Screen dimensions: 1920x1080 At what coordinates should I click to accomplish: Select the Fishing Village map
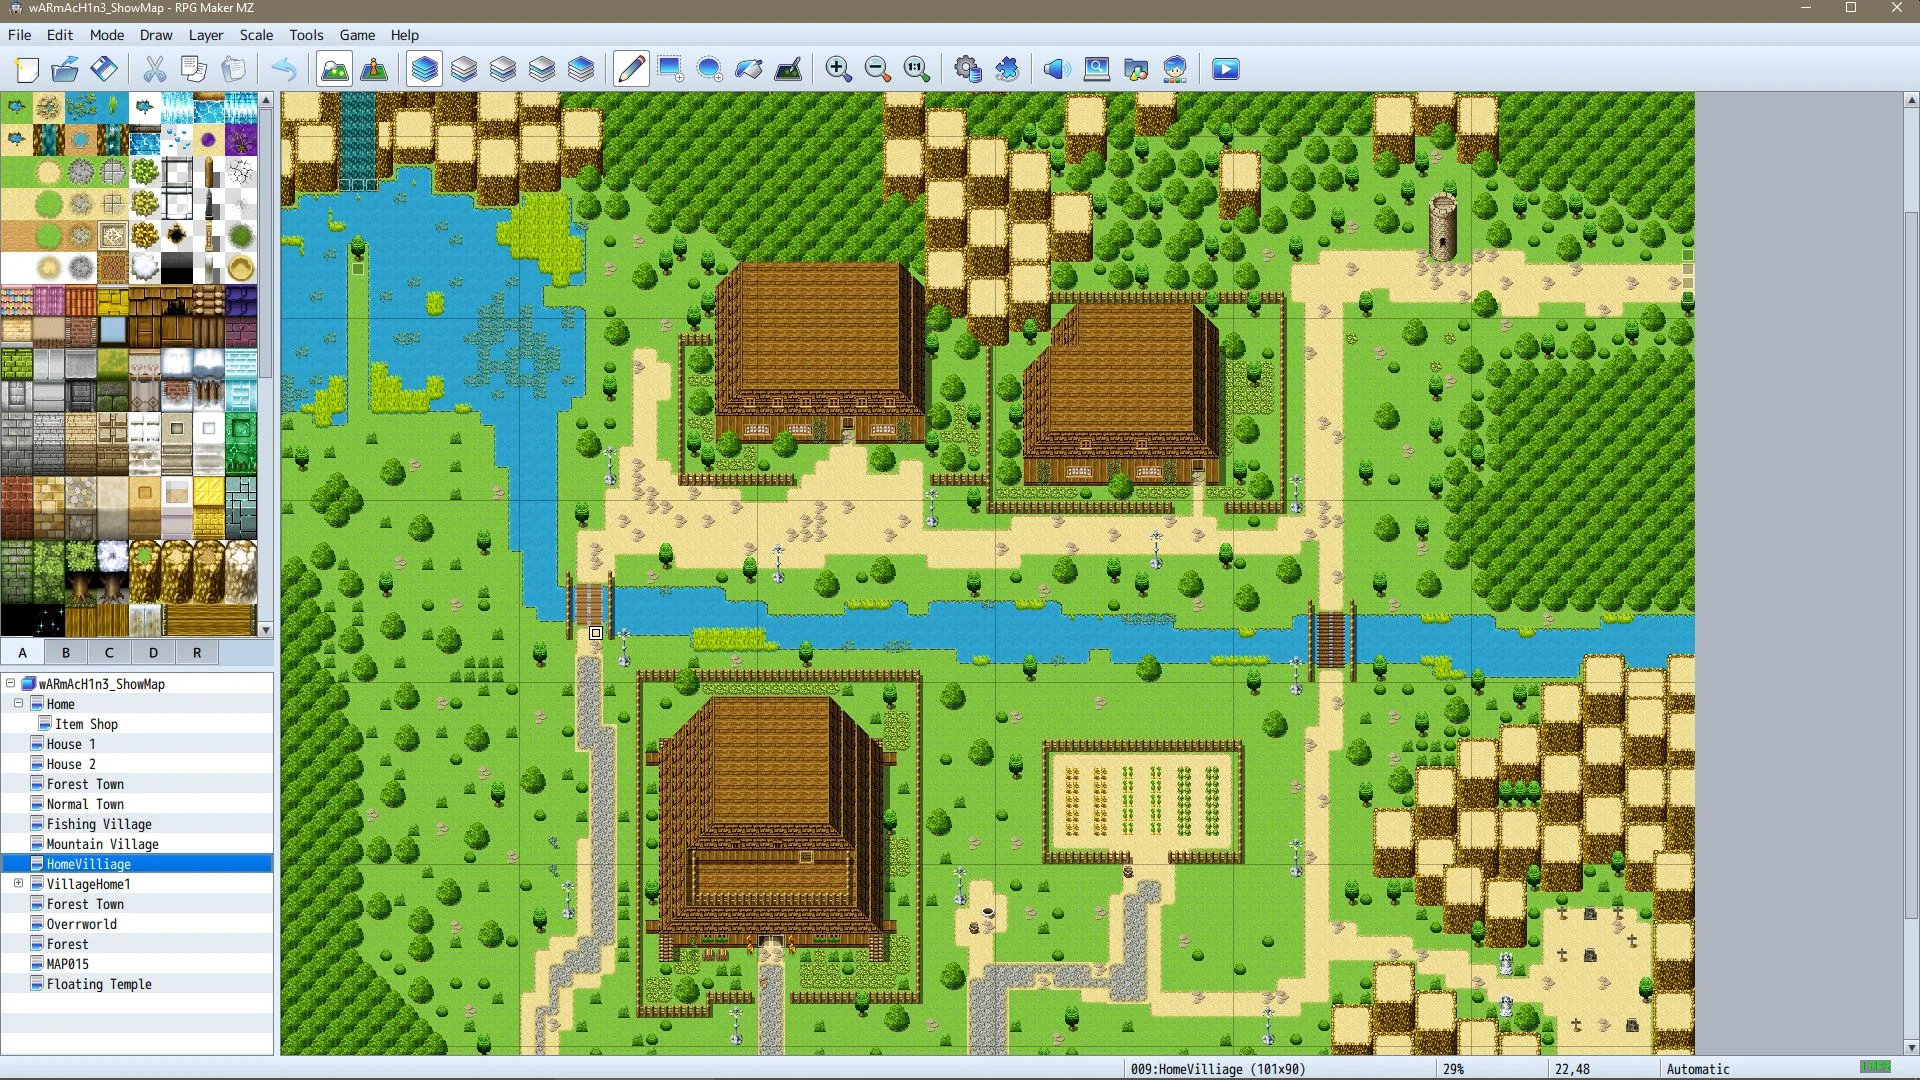99,823
